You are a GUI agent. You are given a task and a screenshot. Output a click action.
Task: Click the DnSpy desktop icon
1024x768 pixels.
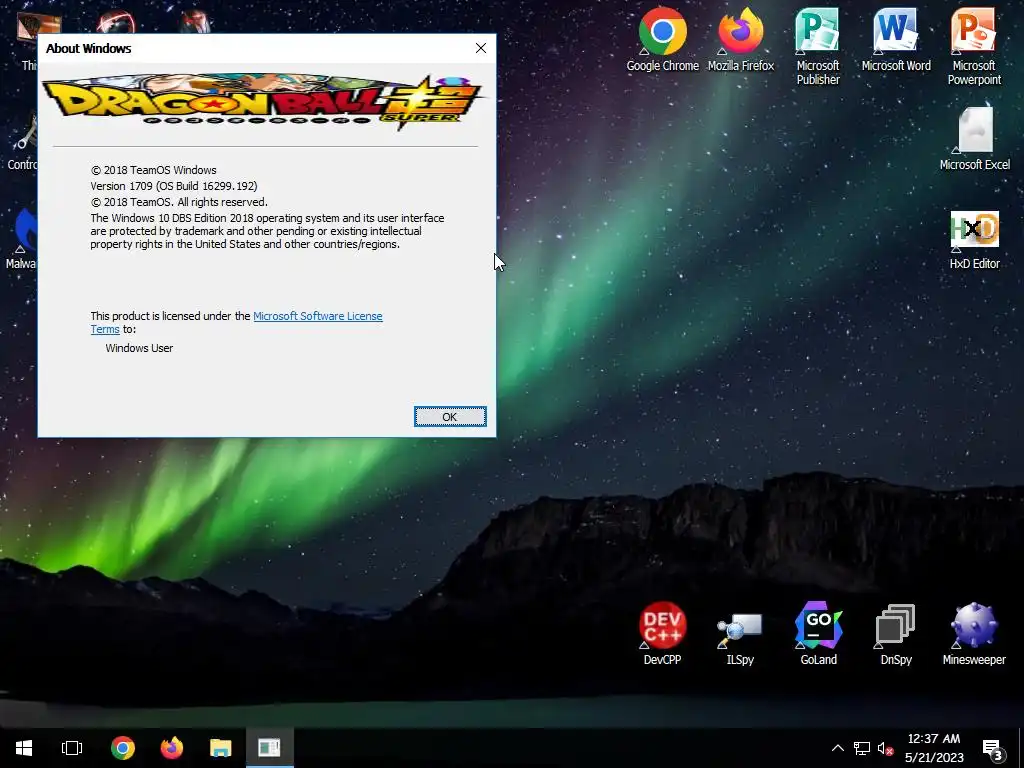(x=895, y=635)
